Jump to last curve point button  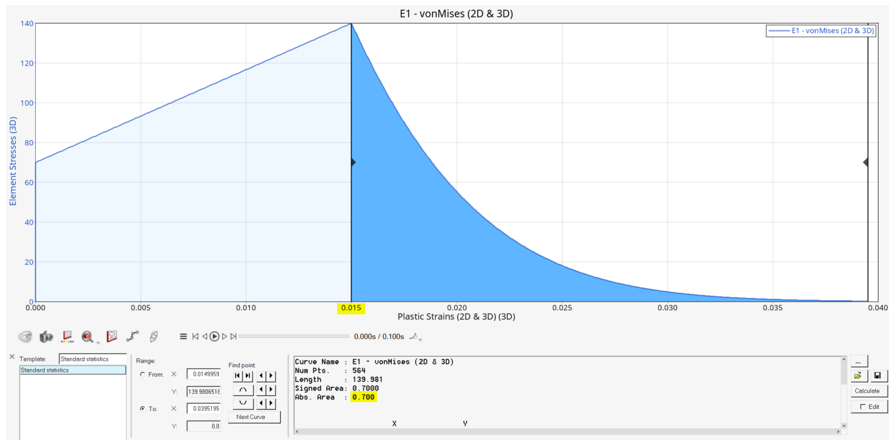click(248, 376)
